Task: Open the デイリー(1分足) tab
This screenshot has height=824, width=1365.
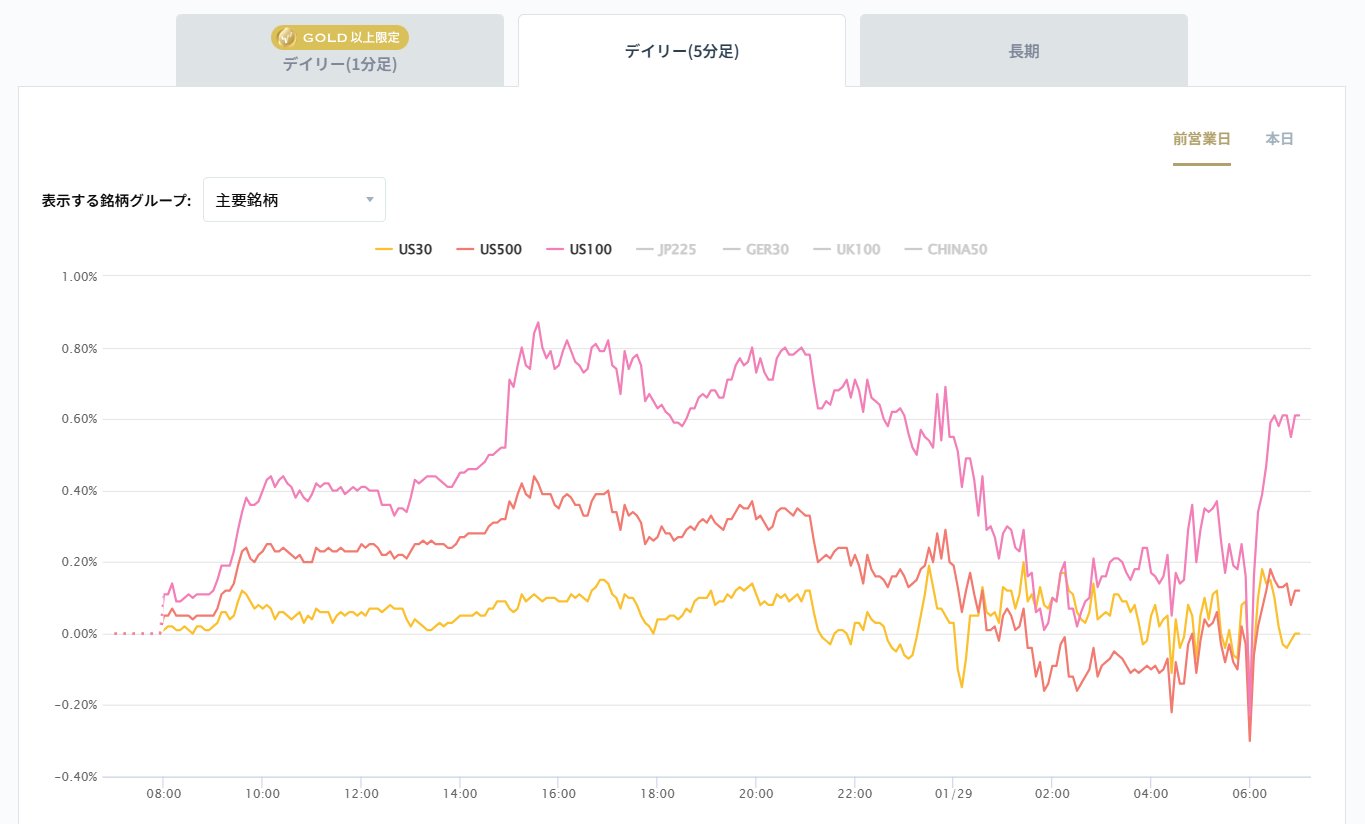Action: (x=340, y=64)
